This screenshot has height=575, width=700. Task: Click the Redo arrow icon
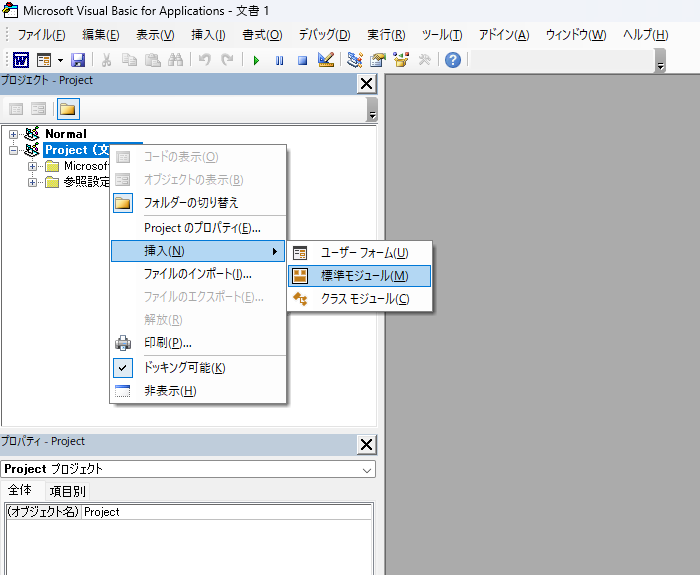(228, 59)
